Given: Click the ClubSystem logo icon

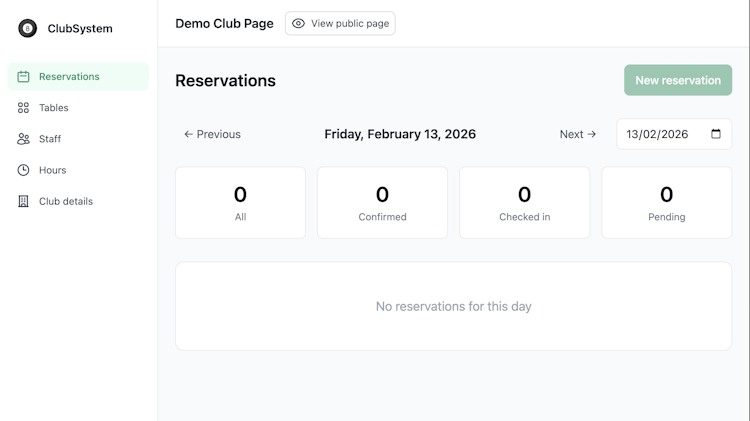Looking at the screenshot, I should click(x=27, y=28).
